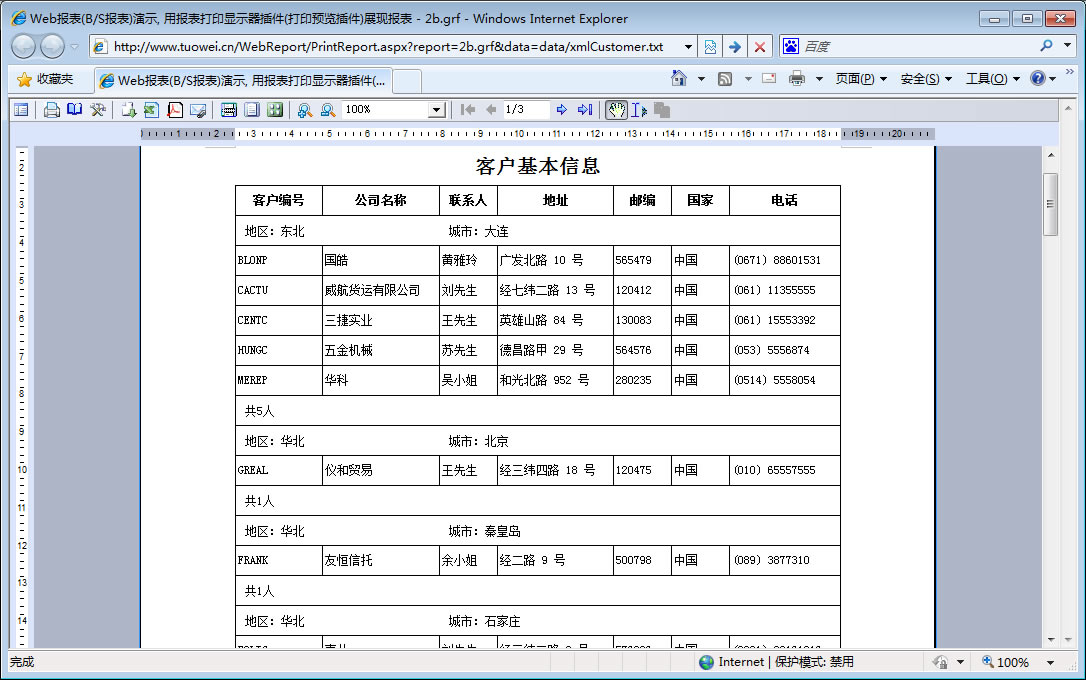Jump to the last report page
Screen dimensions: 1086x680
pos(585,110)
